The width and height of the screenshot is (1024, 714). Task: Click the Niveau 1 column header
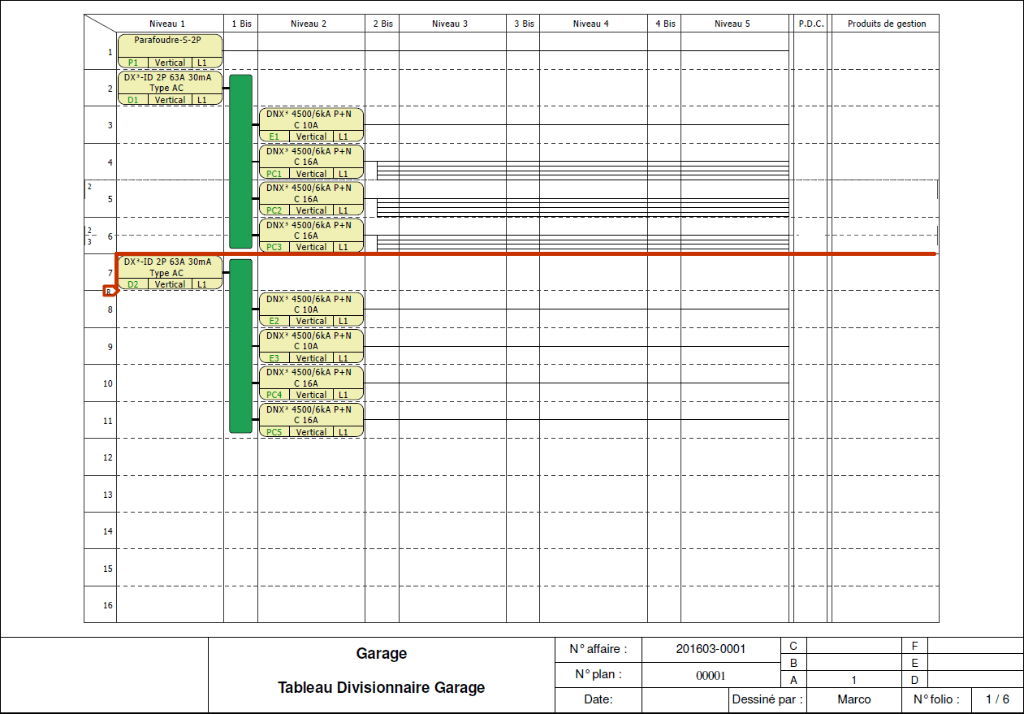(x=167, y=24)
